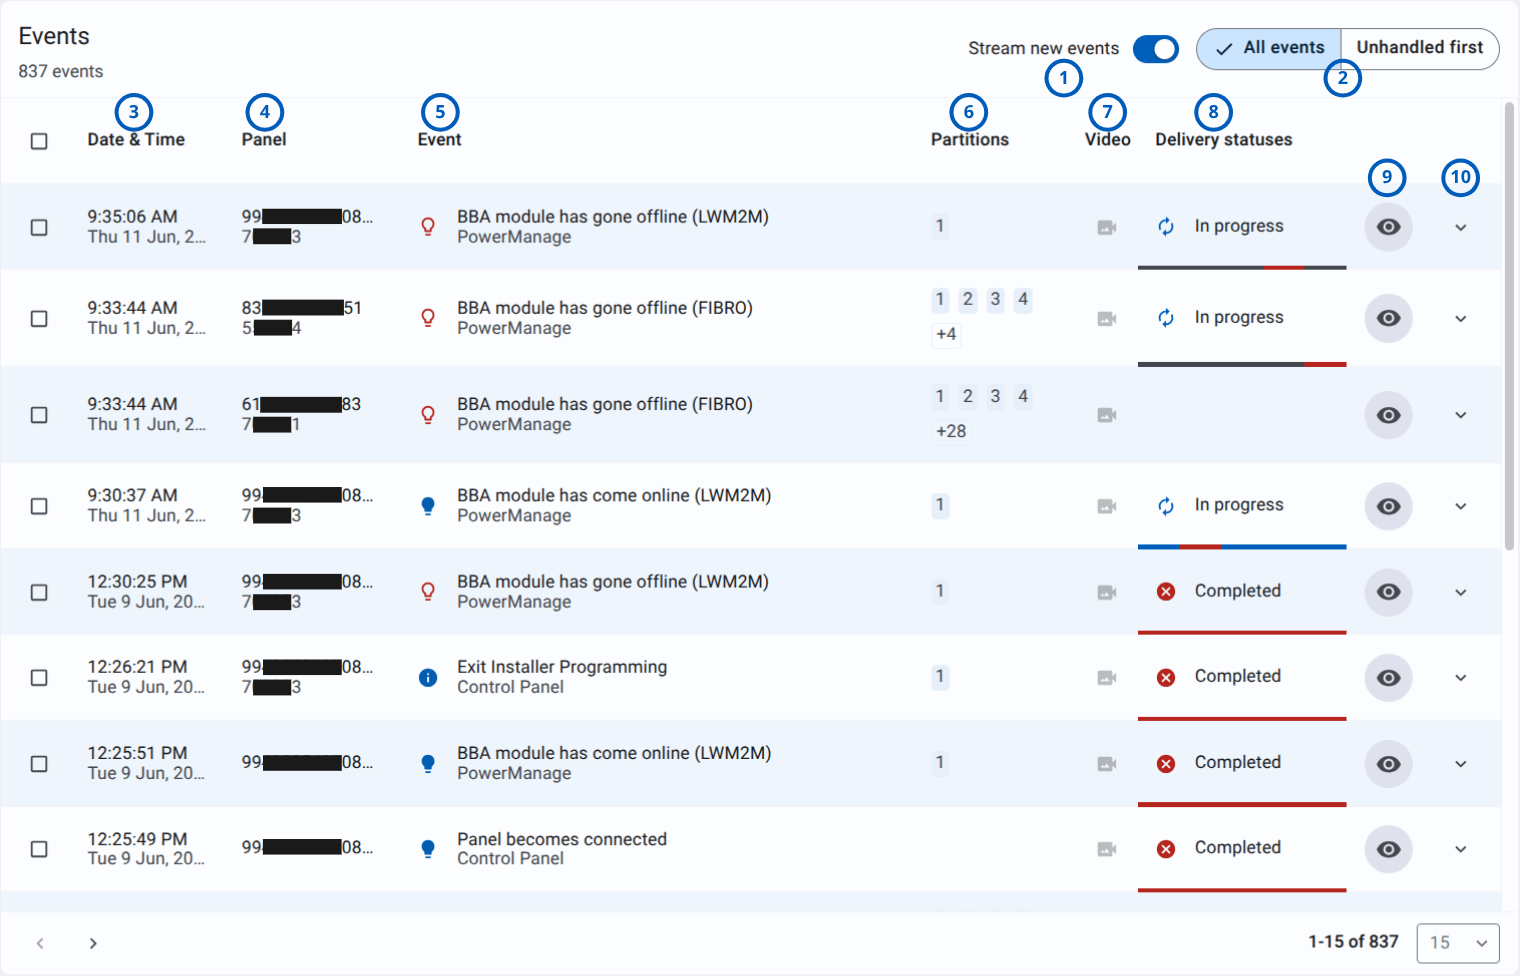Open video icon in the 12:26:21 PM row
The width and height of the screenshot is (1520, 976).
click(1107, 678)
